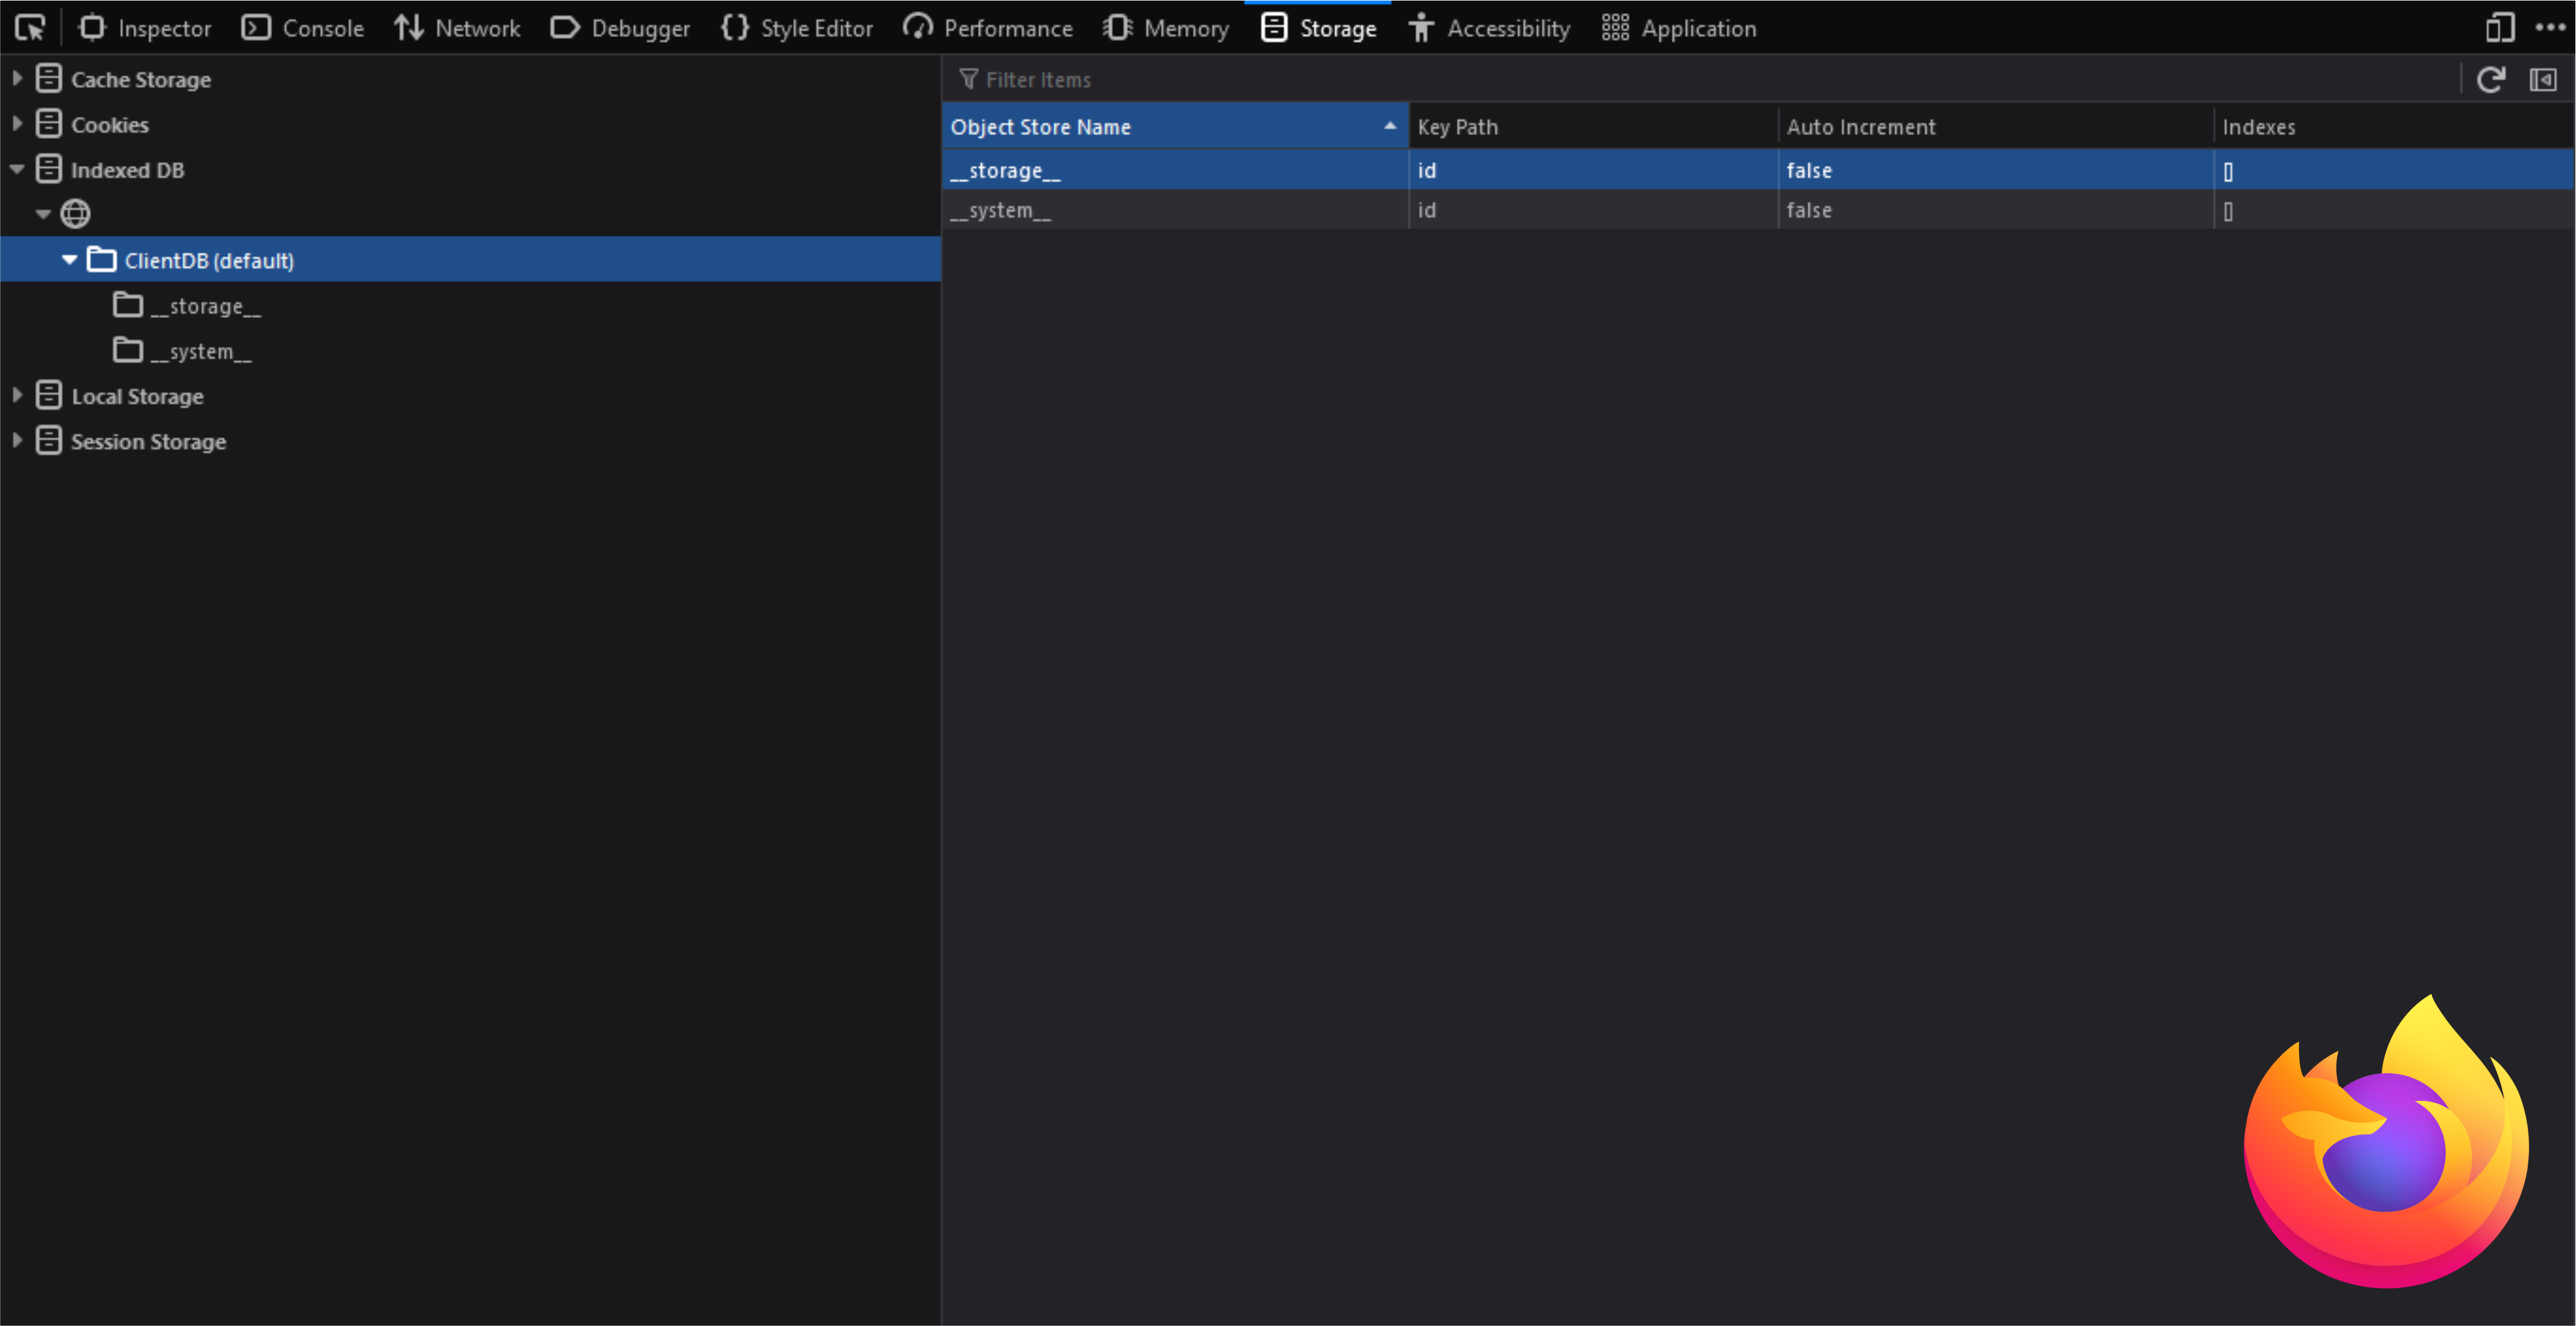Image resolution: width=2576 pixels, height=1326 pixels.
Task: Open the responsive design mode icon
Action: pyautogui.click(x=2499, y=28)
